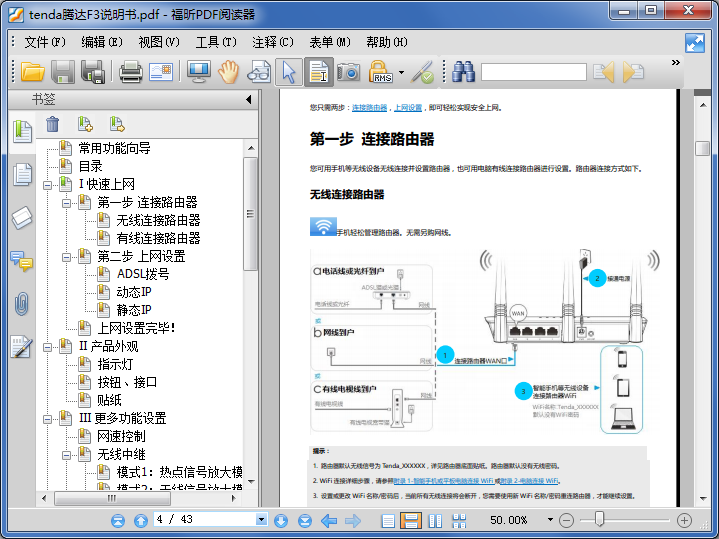Open the 注释(C) menu
Image resolution: width=719 pixels, height=539 pixels.
[x=273, y=42]
